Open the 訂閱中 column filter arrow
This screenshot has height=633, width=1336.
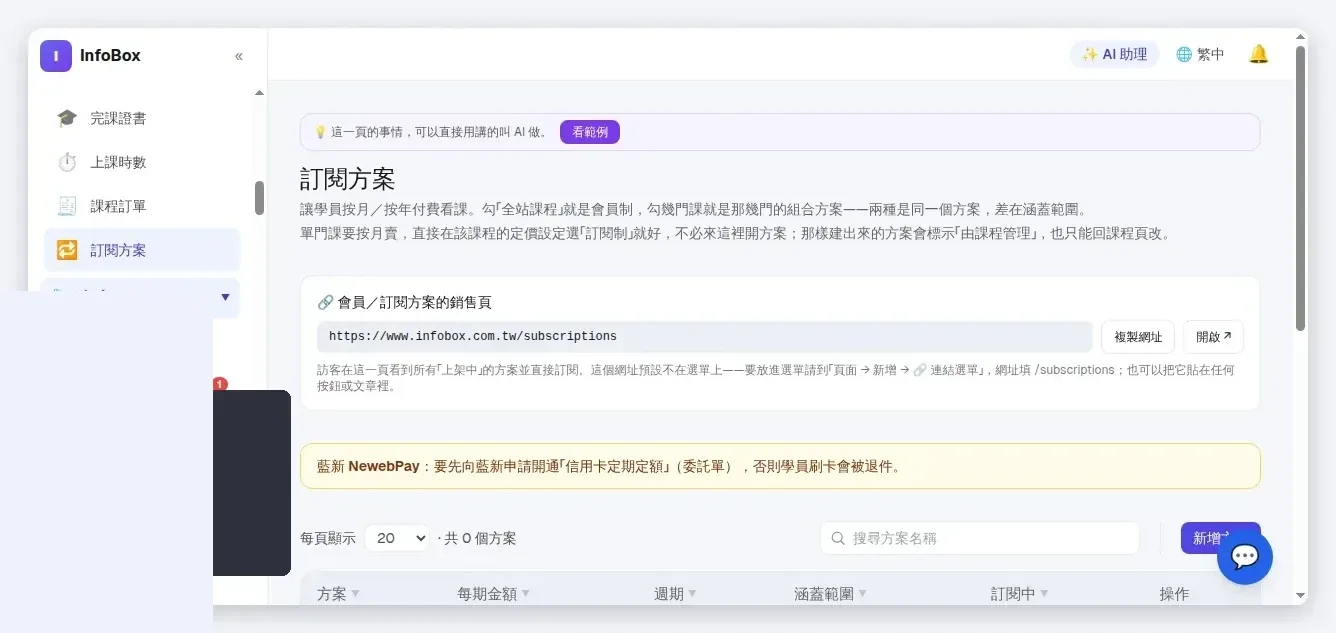click(x=1044, y=594)
